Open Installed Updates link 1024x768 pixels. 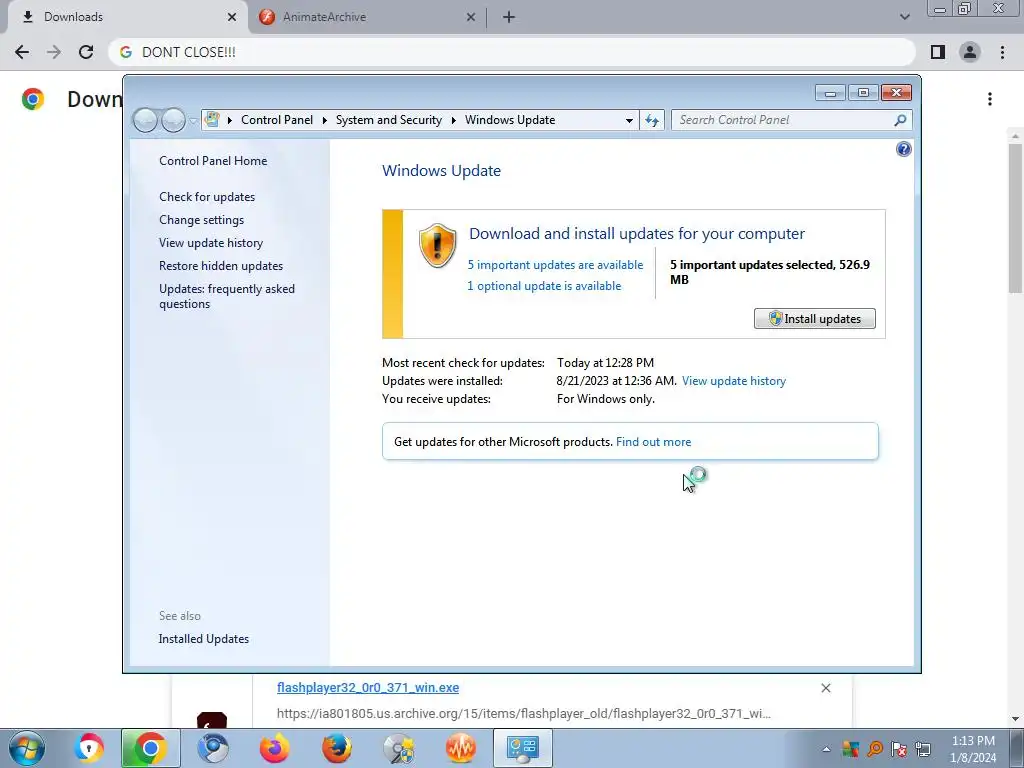tap(204, 639)
